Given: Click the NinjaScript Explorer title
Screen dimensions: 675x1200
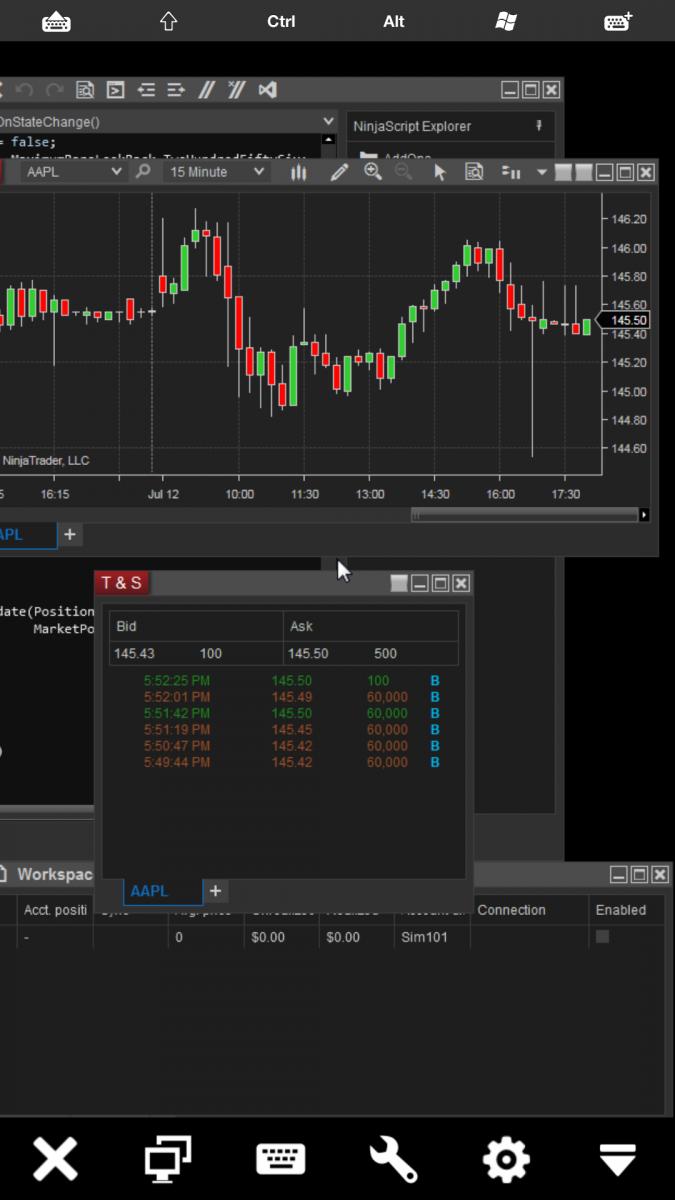Looking at the screenshot, I should pyautogui.click(x=412, y=126).
